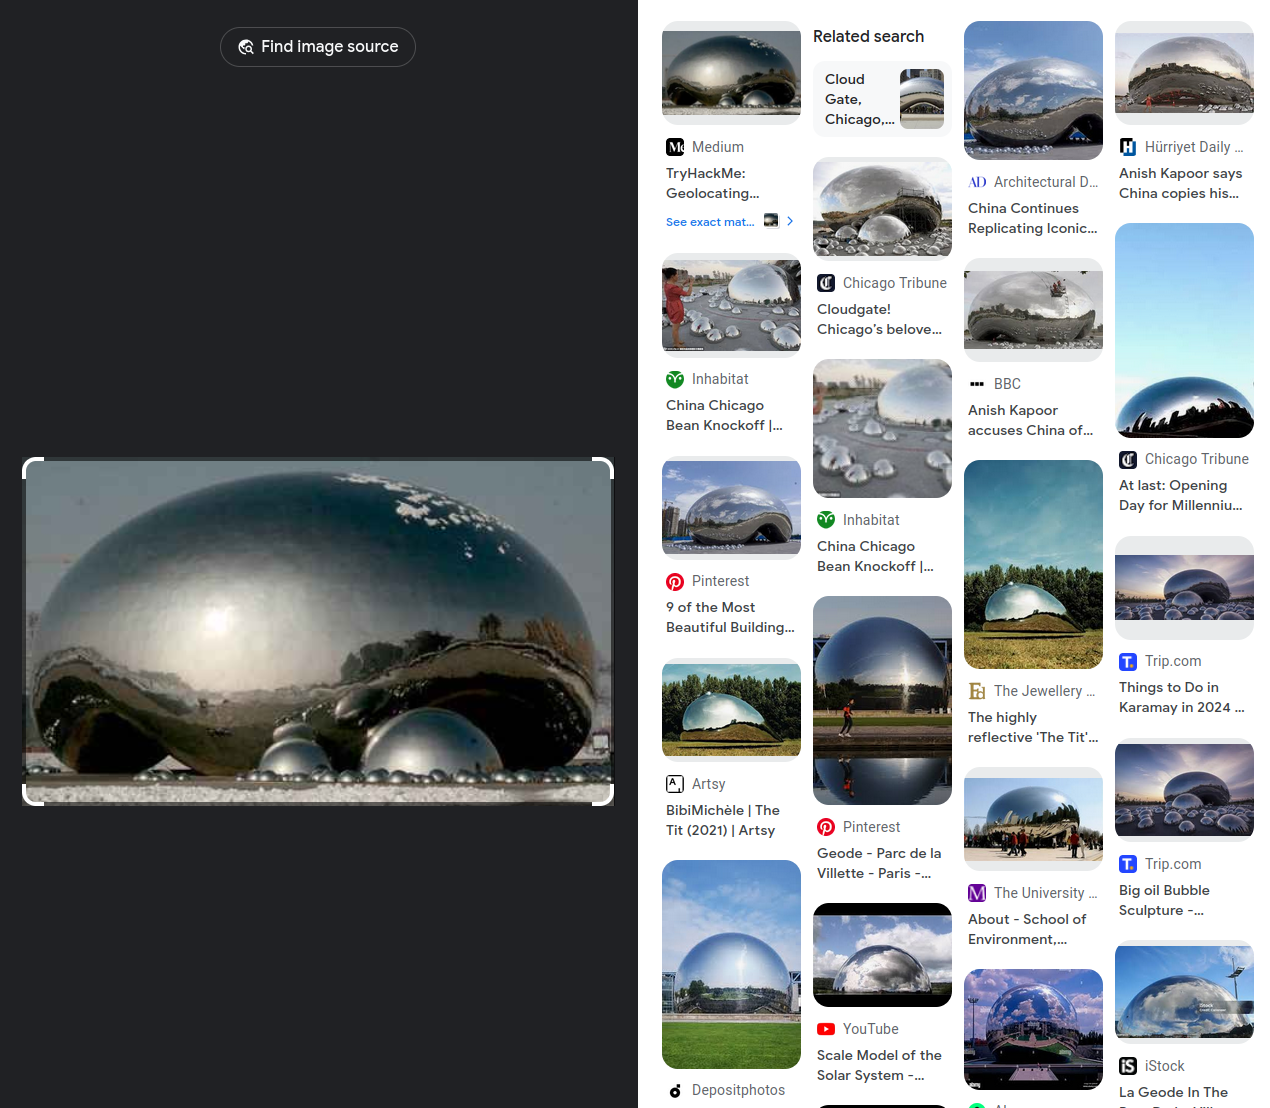Open Anish Kapoor says China copies link
The width and height of the screenshot is (1270, 1108).
1180,183
